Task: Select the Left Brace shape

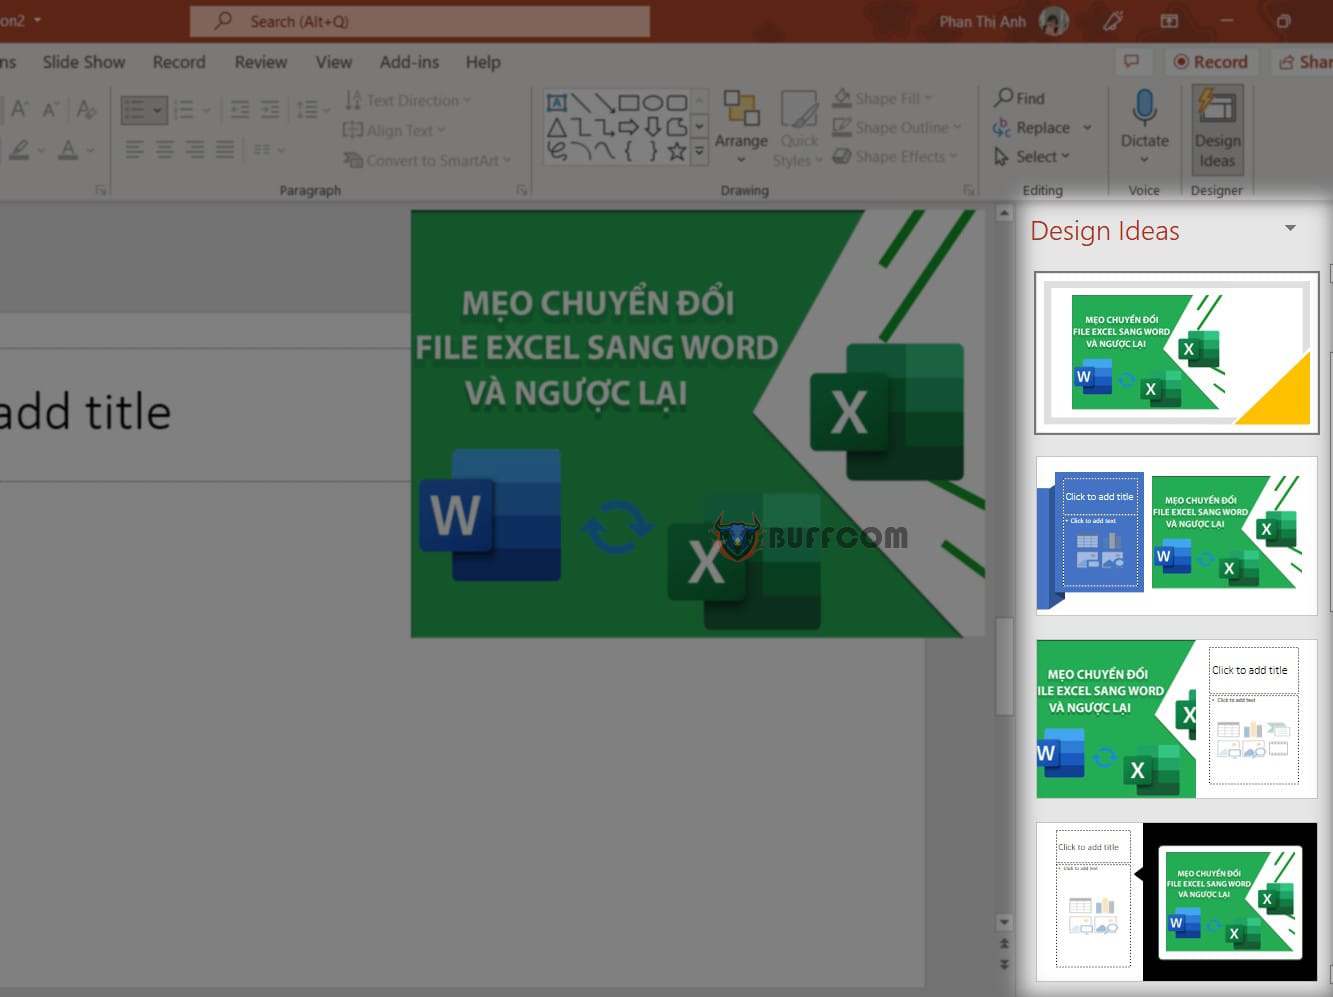Action: pos(629,151)
